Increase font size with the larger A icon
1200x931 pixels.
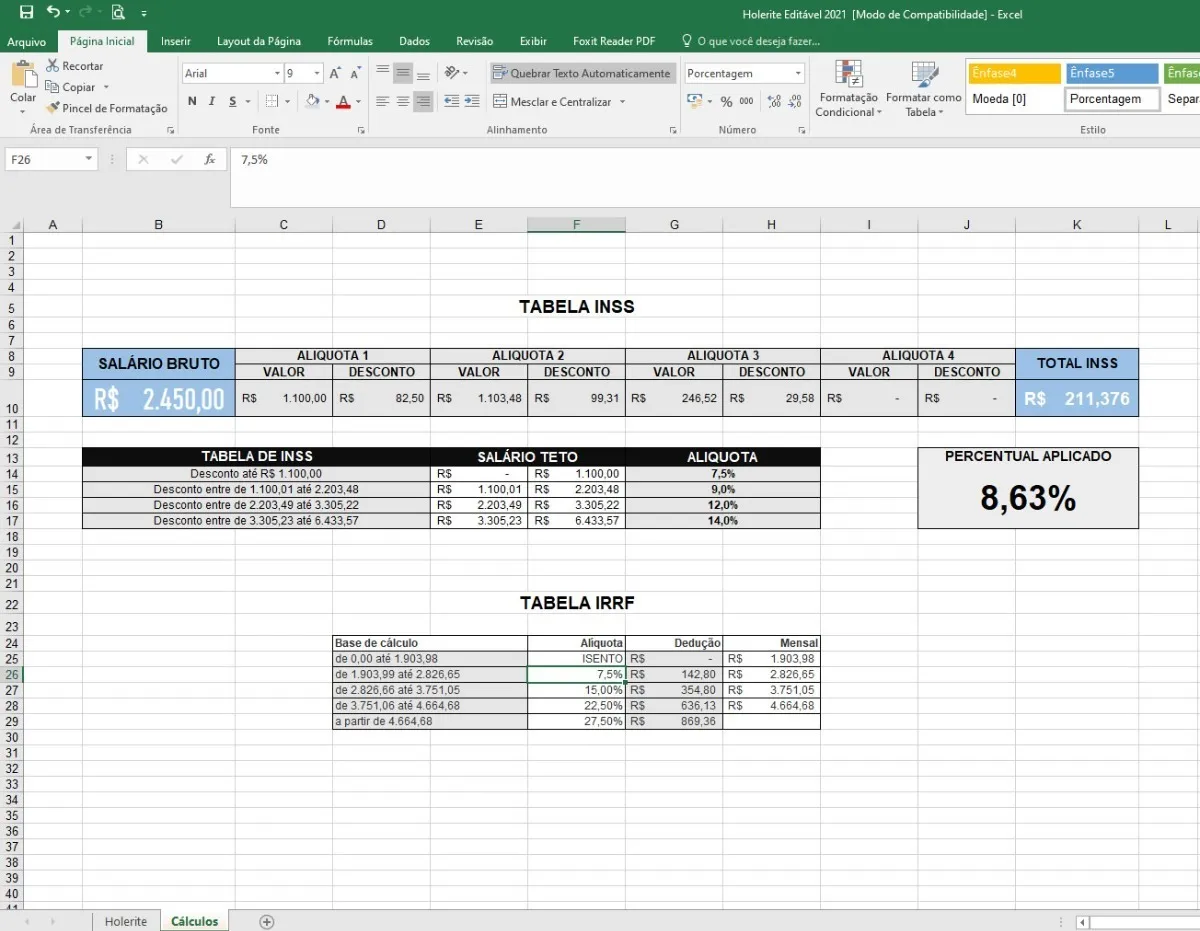(x=335, y=73)
